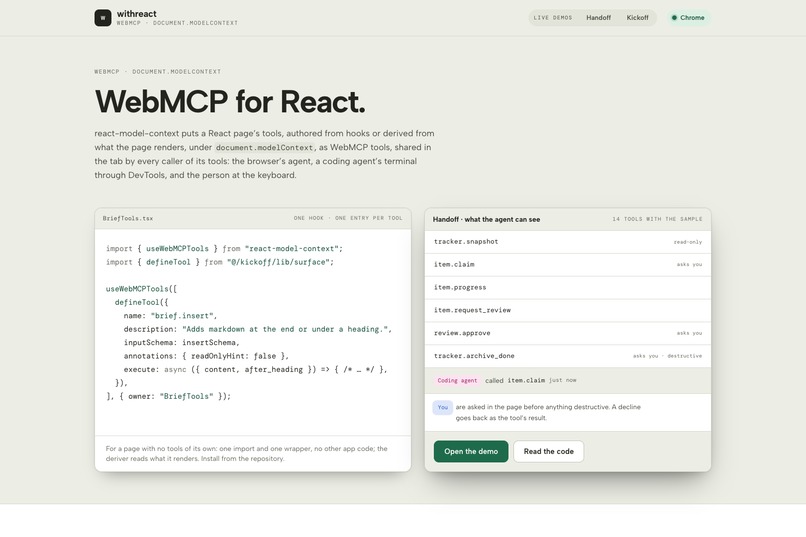This screenshot has width=806, height=537.
Task: Click the BriefTools.tsx file name
Action: point(127,218)
